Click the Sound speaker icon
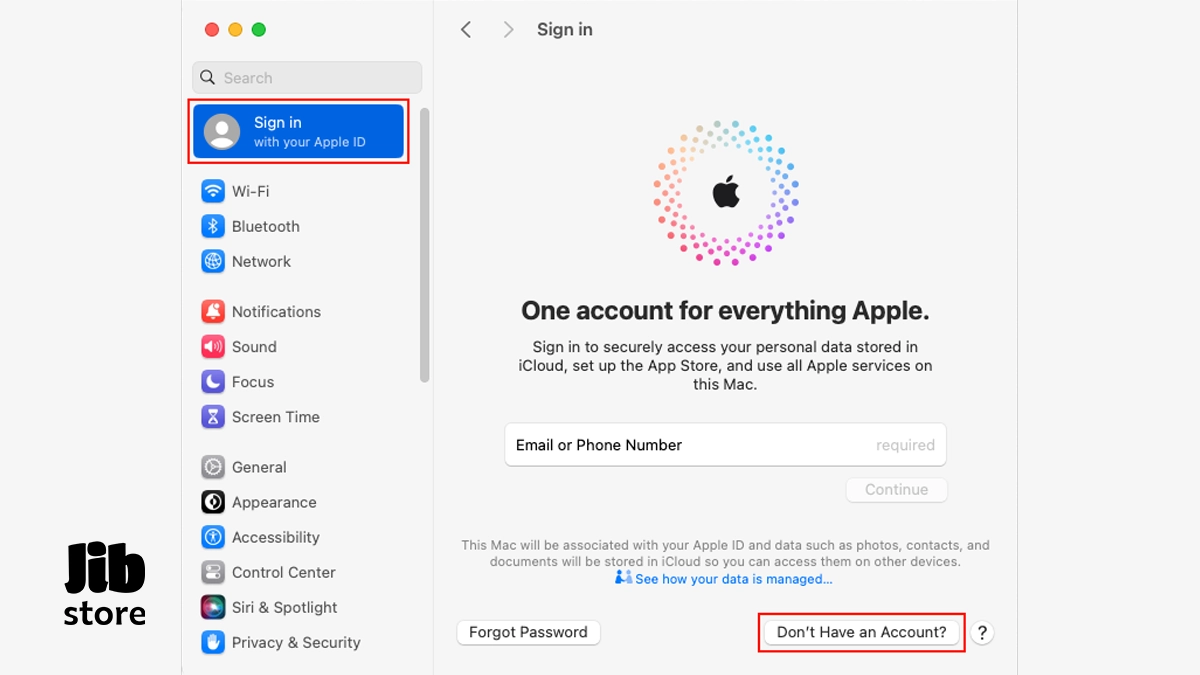 click(213, 347)
